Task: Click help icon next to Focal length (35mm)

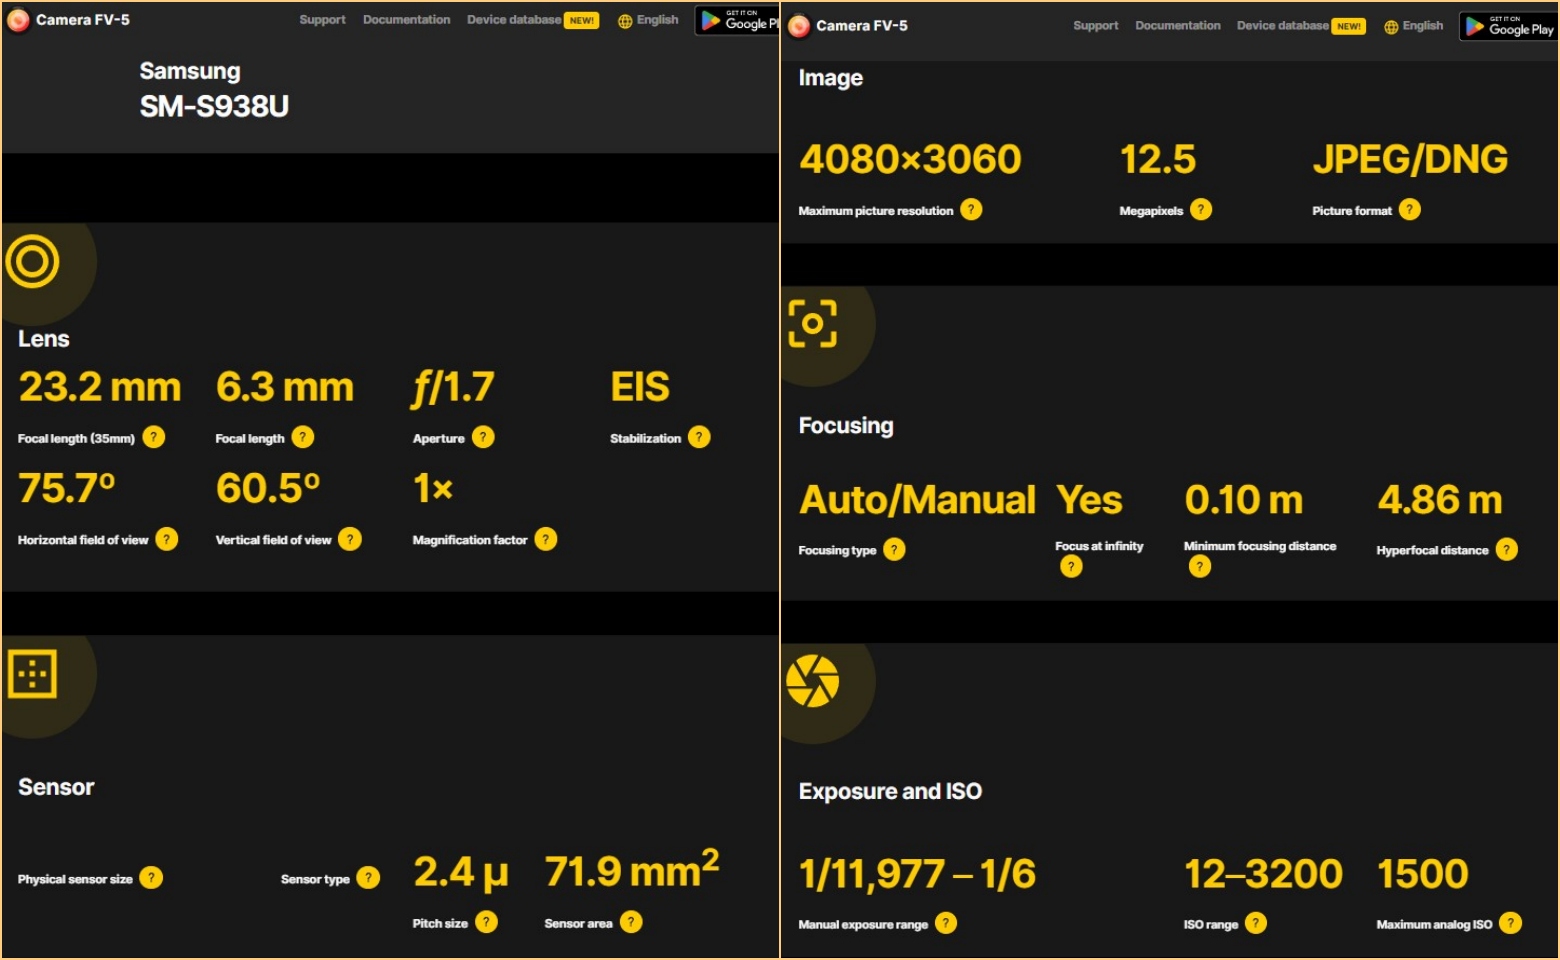Action: [x=154, y=437]
